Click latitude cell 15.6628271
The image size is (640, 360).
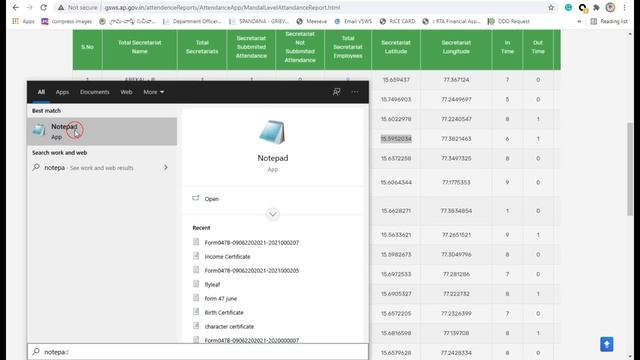[x=396, y=211]
